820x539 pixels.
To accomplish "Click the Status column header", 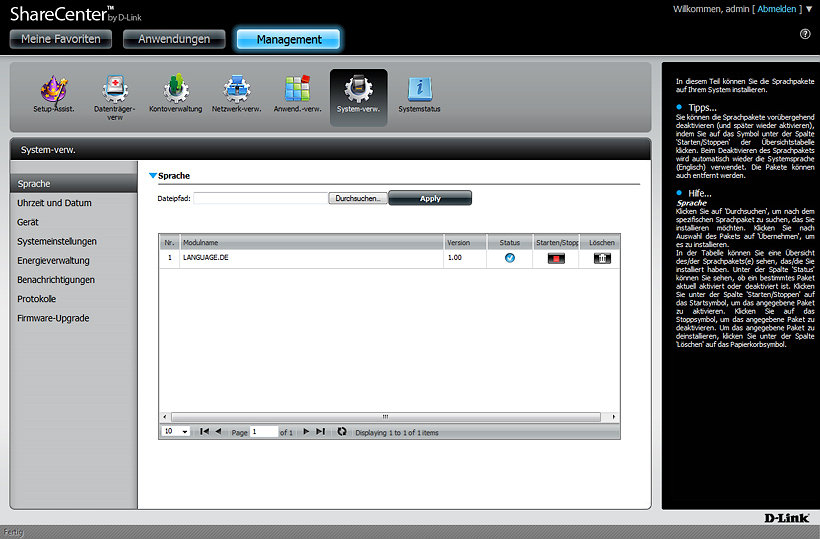I will (x=509, y=243).
